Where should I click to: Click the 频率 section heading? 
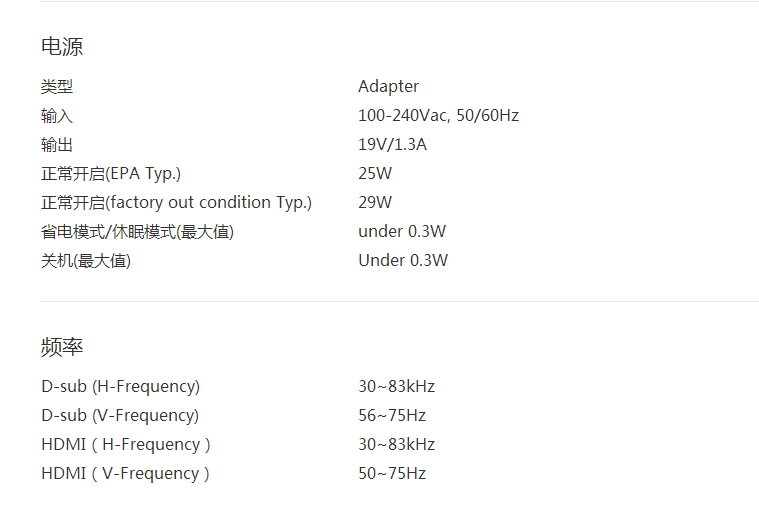tap(62, 347)
